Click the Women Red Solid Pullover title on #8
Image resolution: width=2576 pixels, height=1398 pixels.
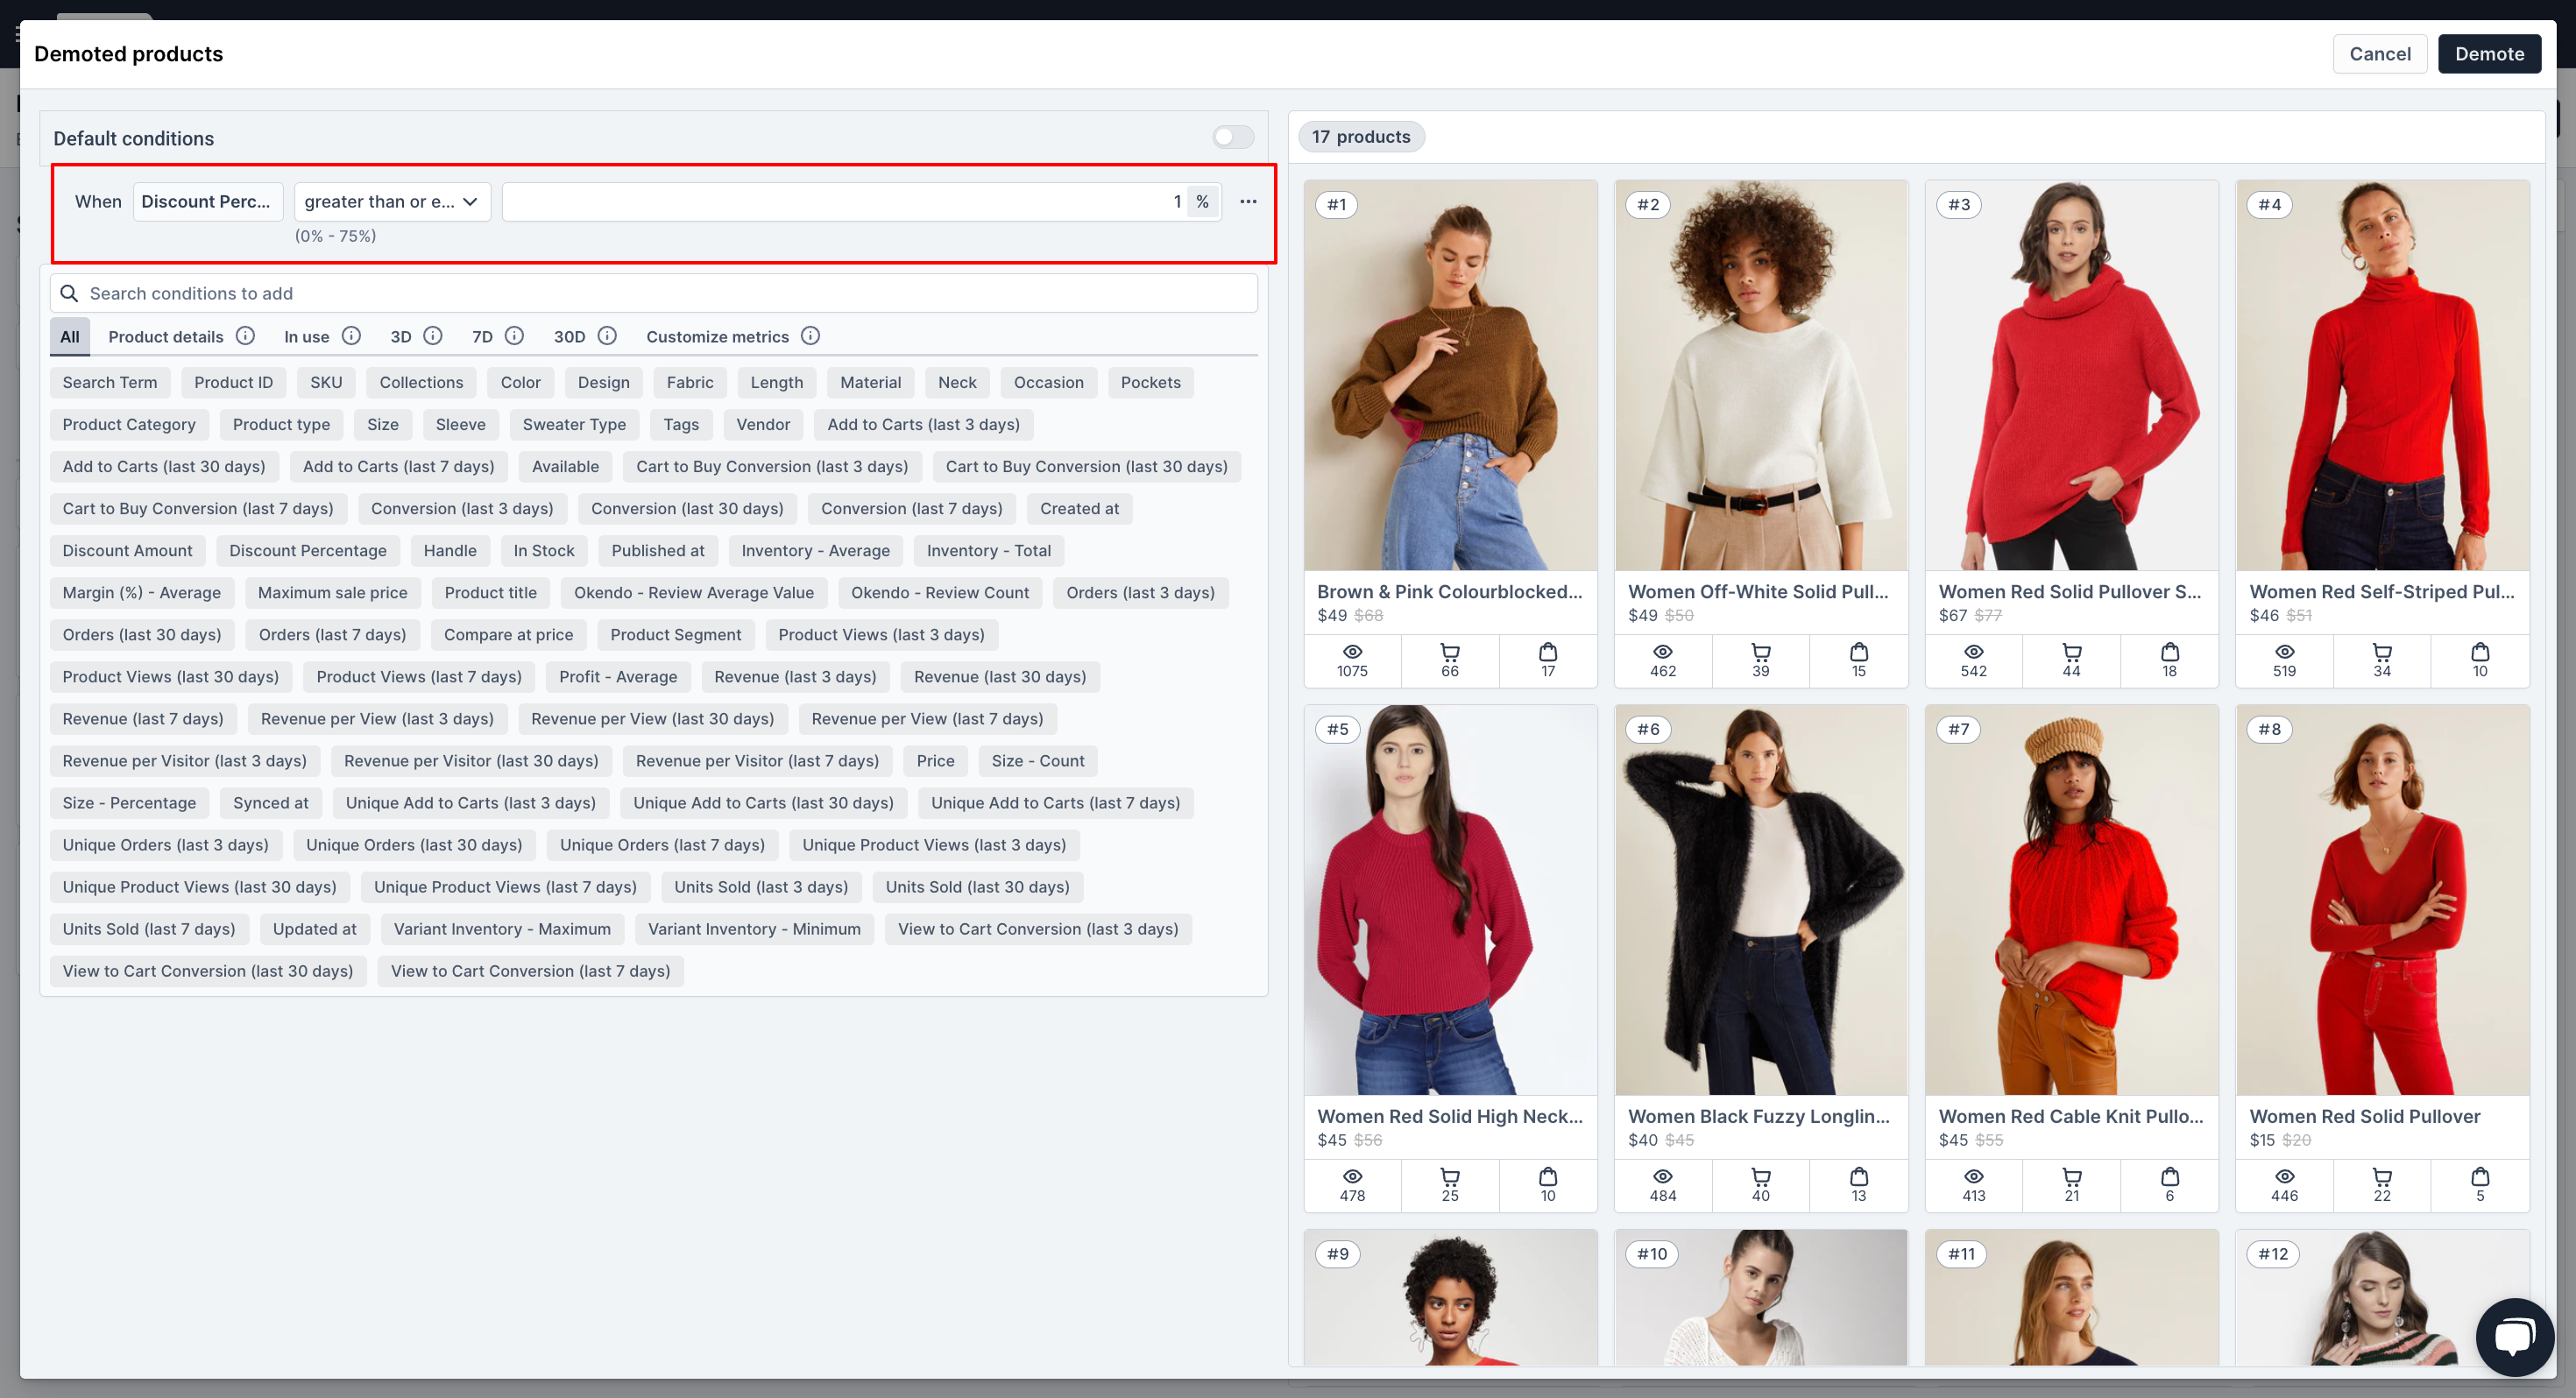(x=2364, y=1116)
